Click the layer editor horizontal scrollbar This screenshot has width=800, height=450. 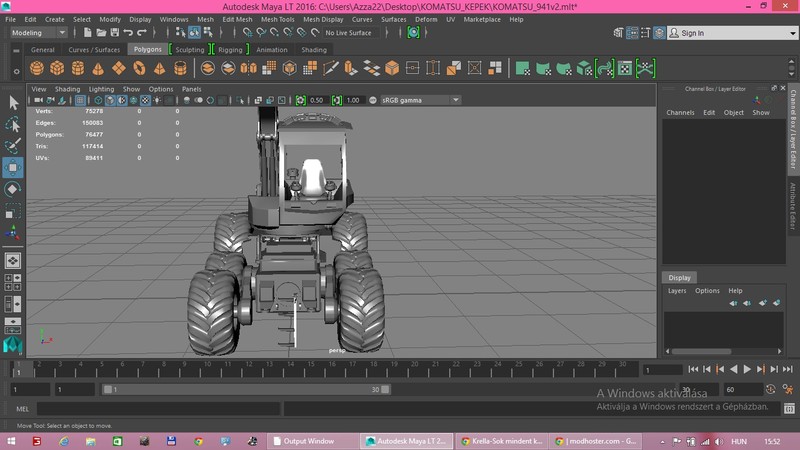(x=701, y=351)
